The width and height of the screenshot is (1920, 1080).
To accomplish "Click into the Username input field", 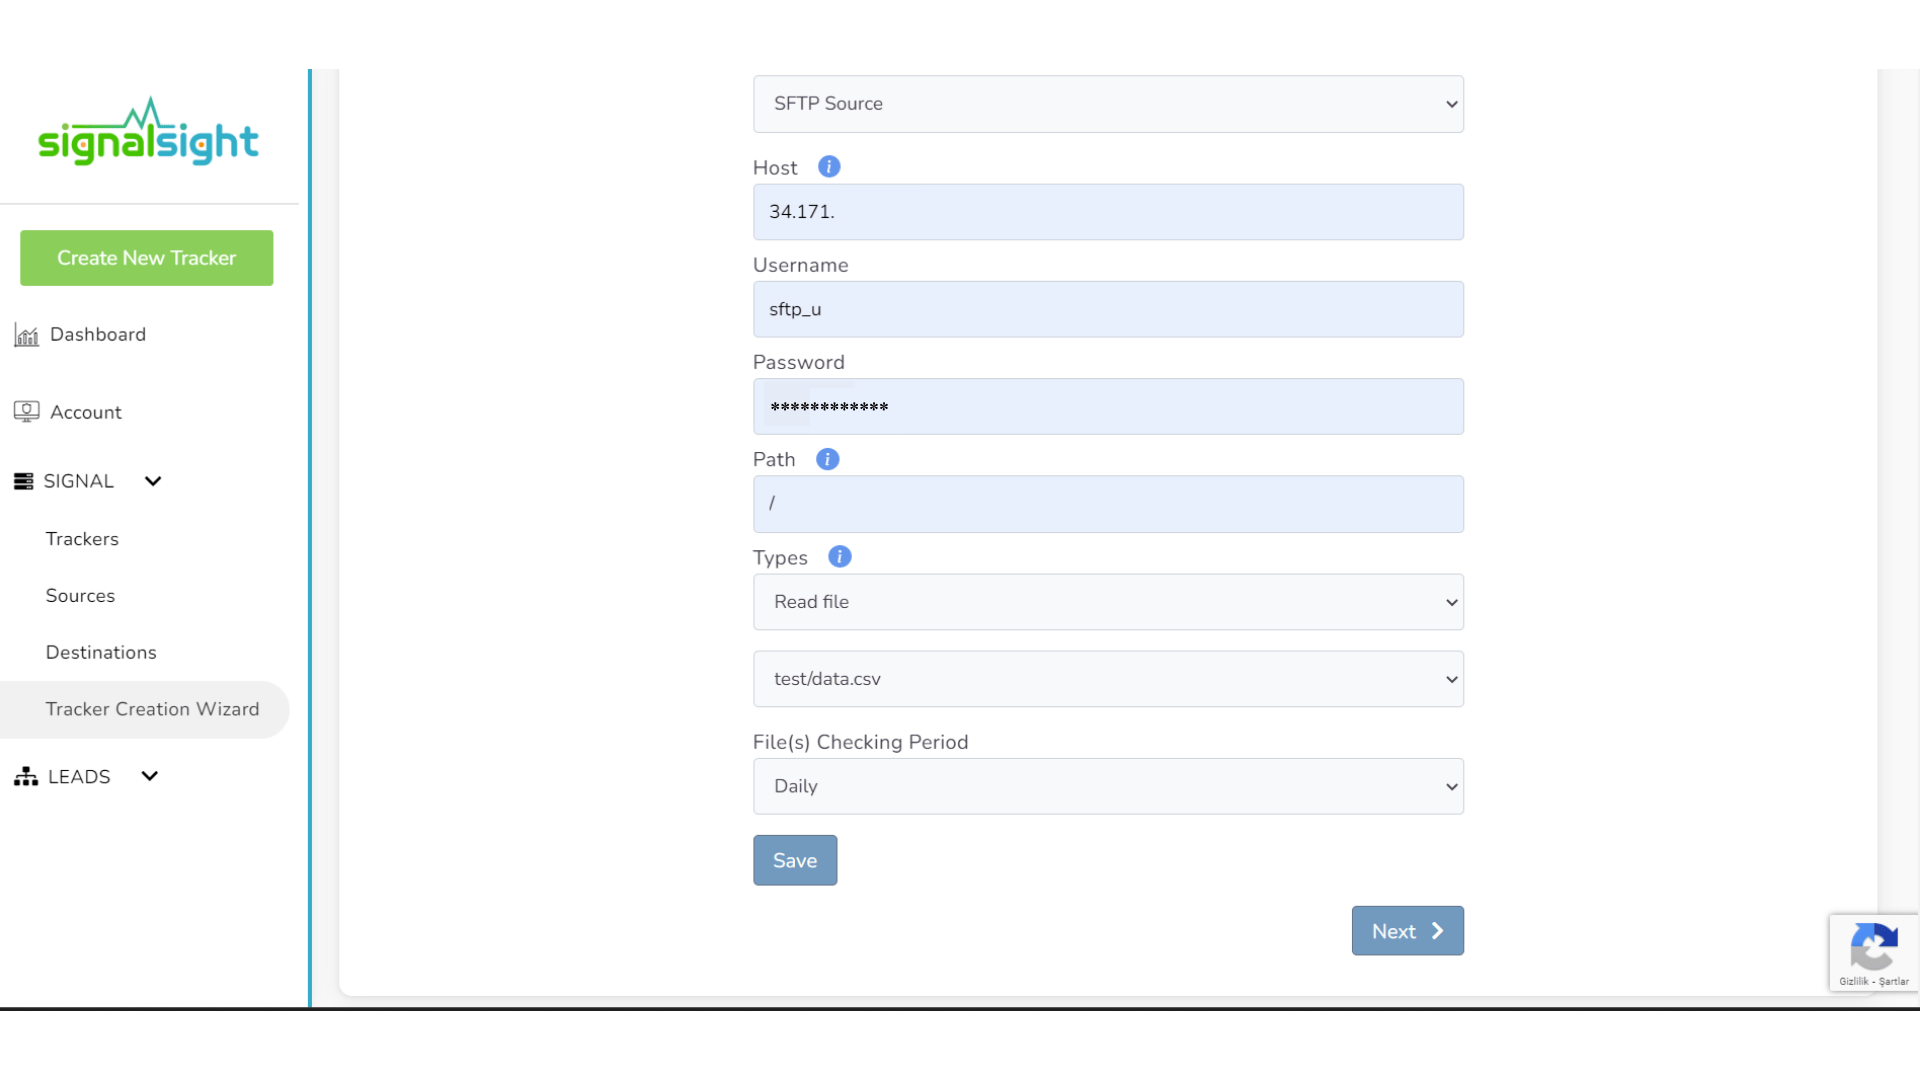I will coord(1108,309).
